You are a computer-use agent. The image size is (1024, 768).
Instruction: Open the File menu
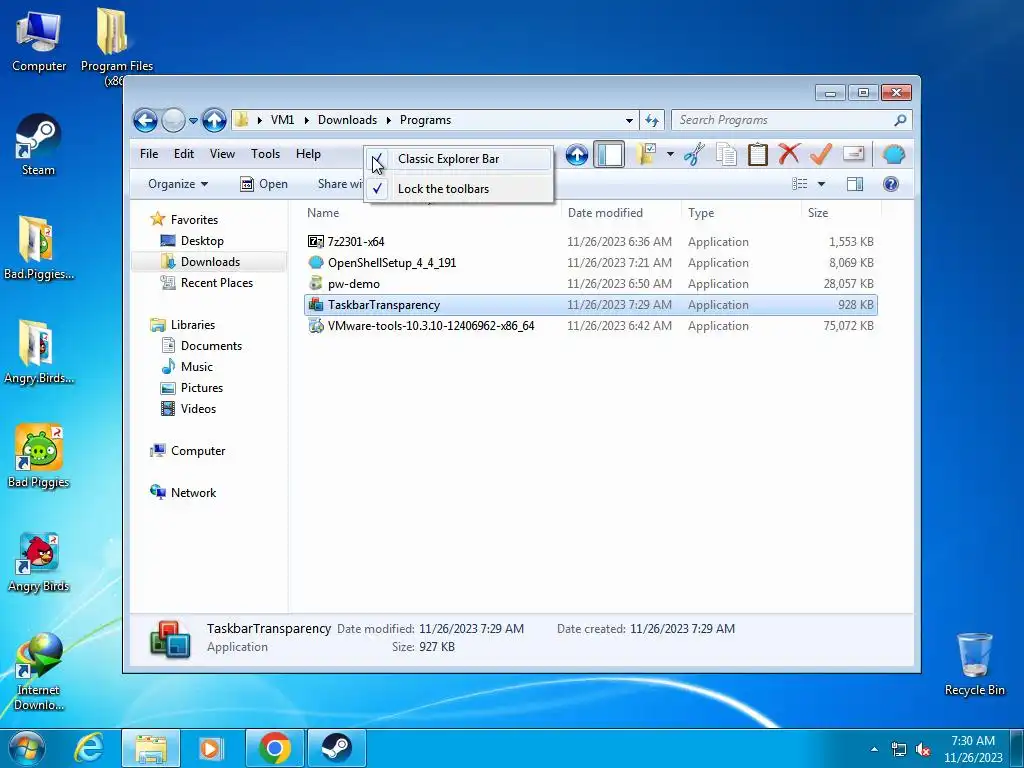tap(149, 154)
